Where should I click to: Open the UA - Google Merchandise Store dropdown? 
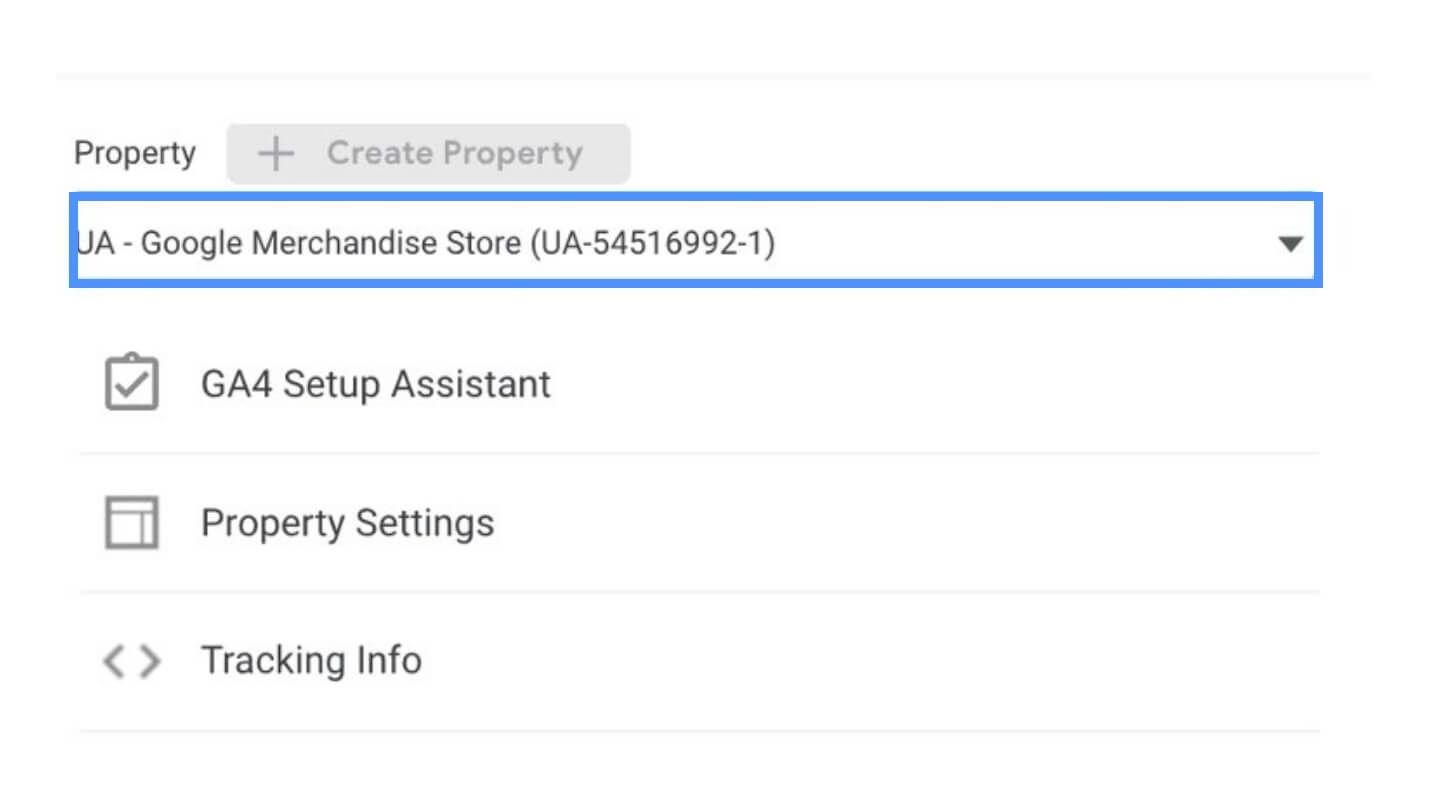click(x=690, y=243)
